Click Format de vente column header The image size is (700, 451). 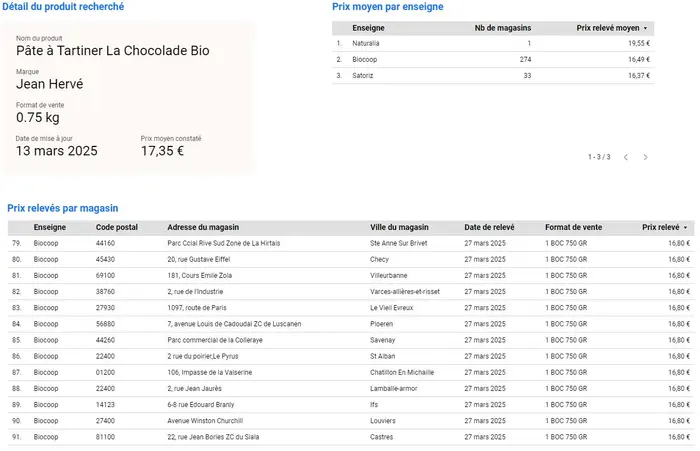click(574, 227)
